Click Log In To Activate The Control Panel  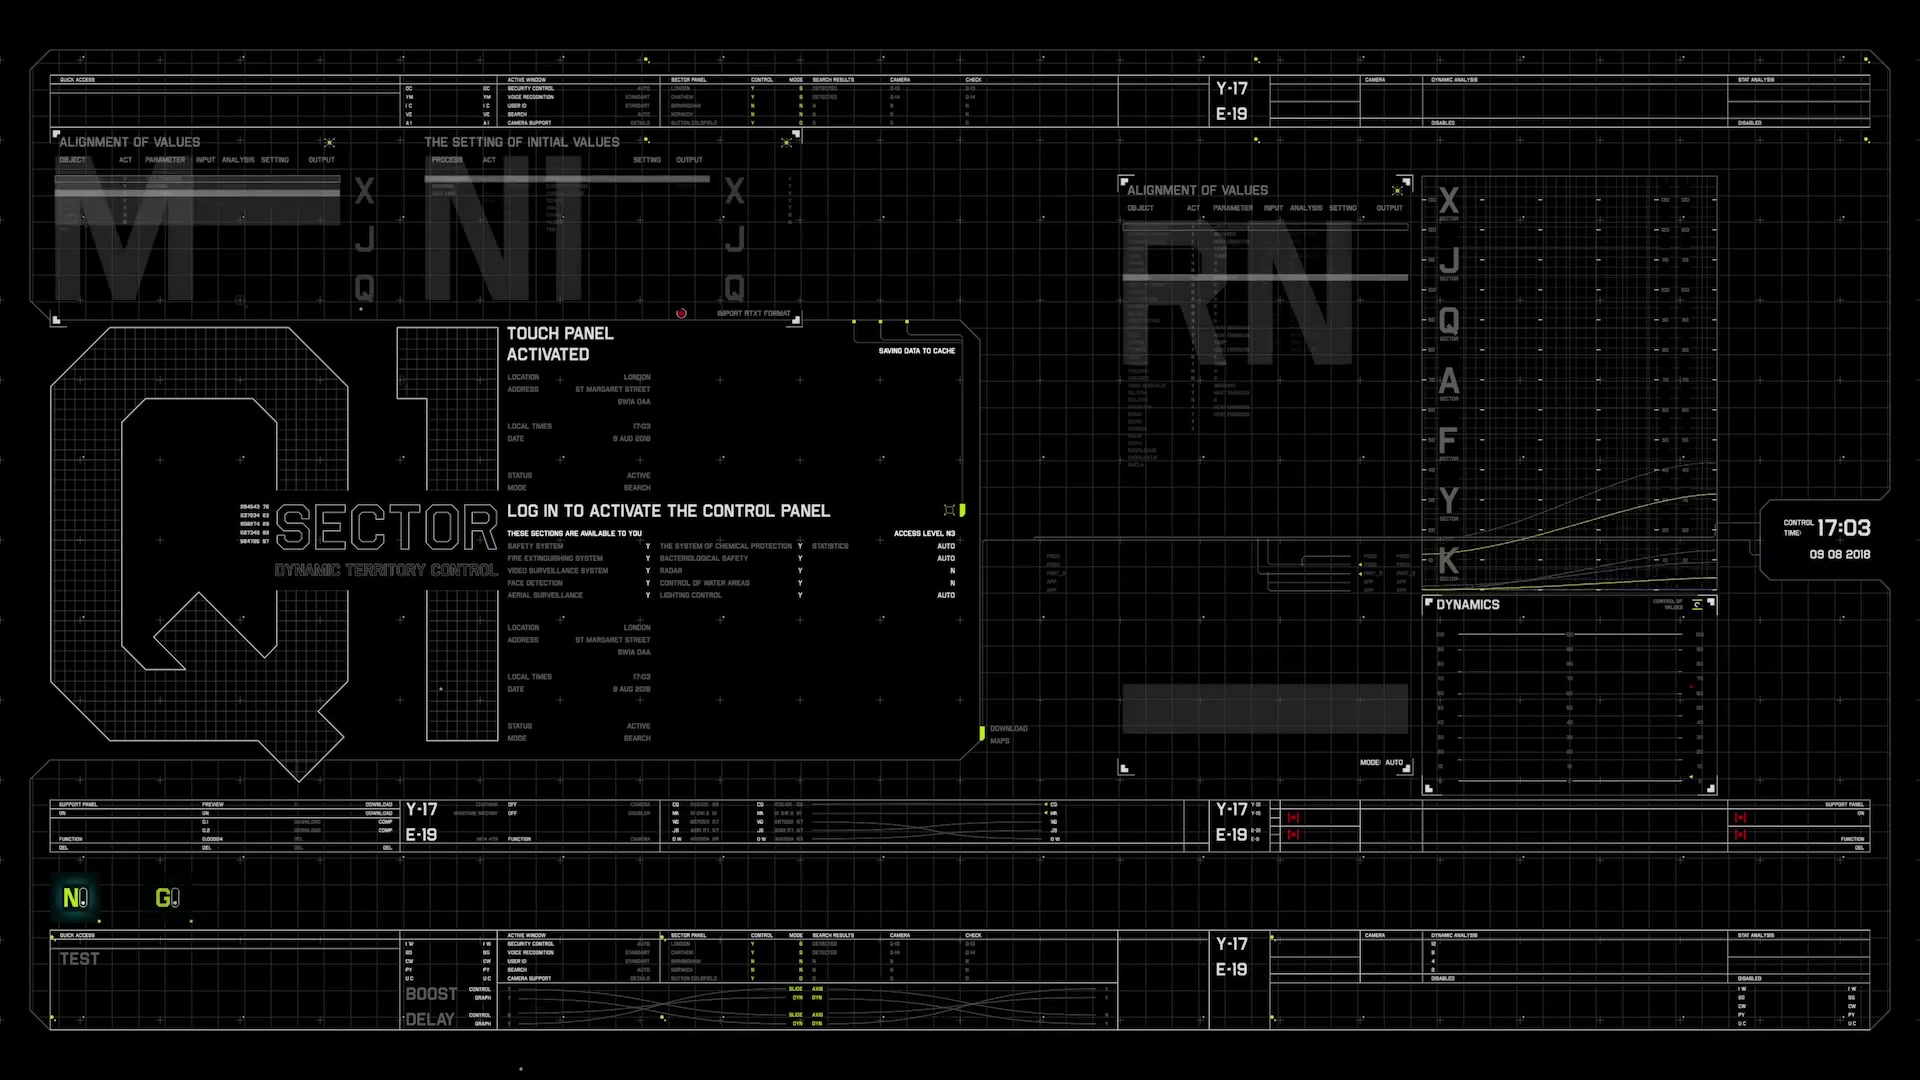(668, 511)
